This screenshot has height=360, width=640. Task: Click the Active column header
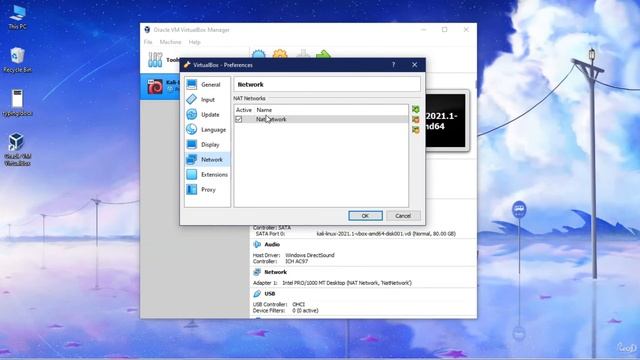(x=244, y=110)
